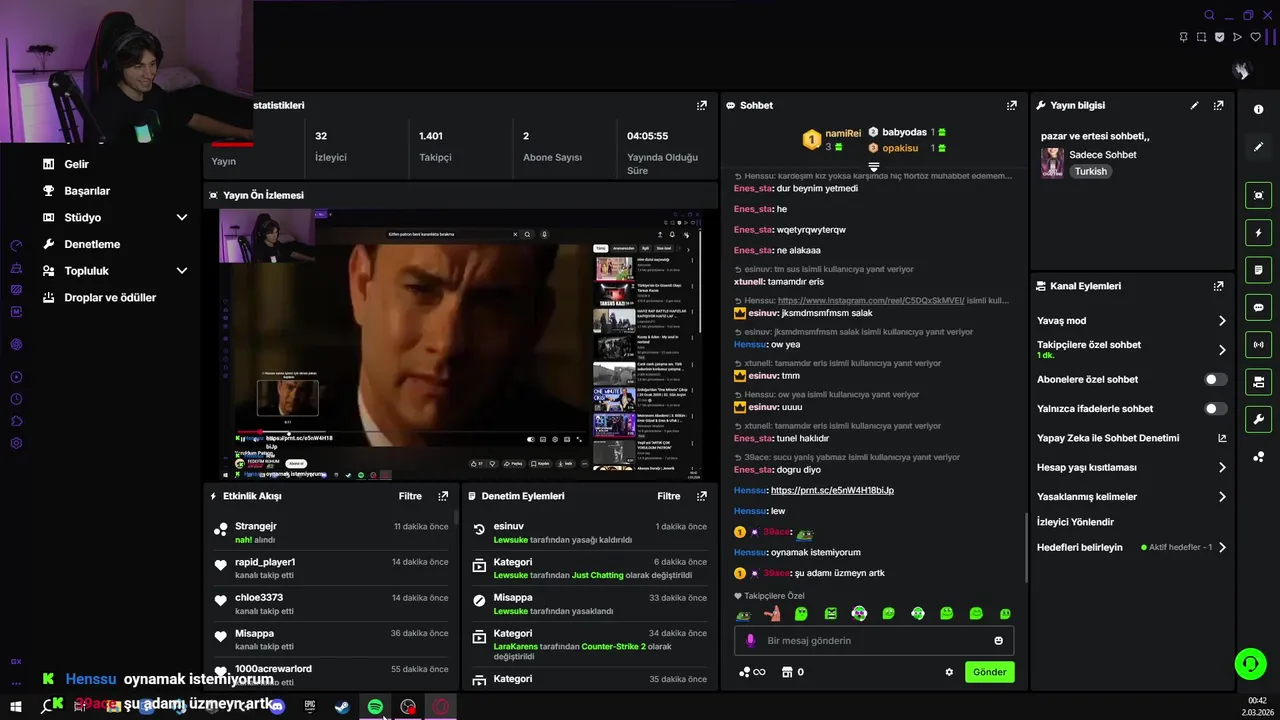Expand the Stüdyo chevron

click(x=182, y=217)
